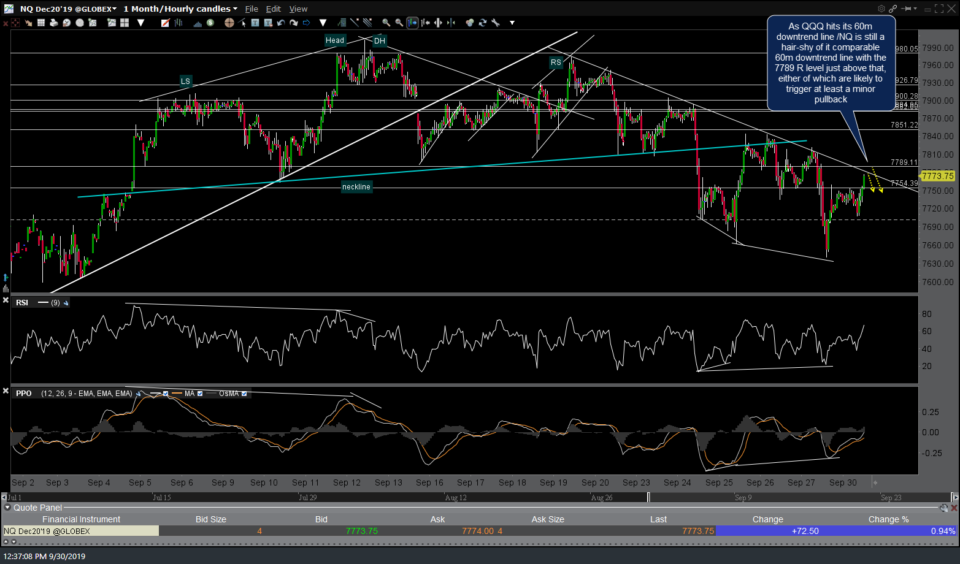Open the data table grid icon

click(41, 23)
